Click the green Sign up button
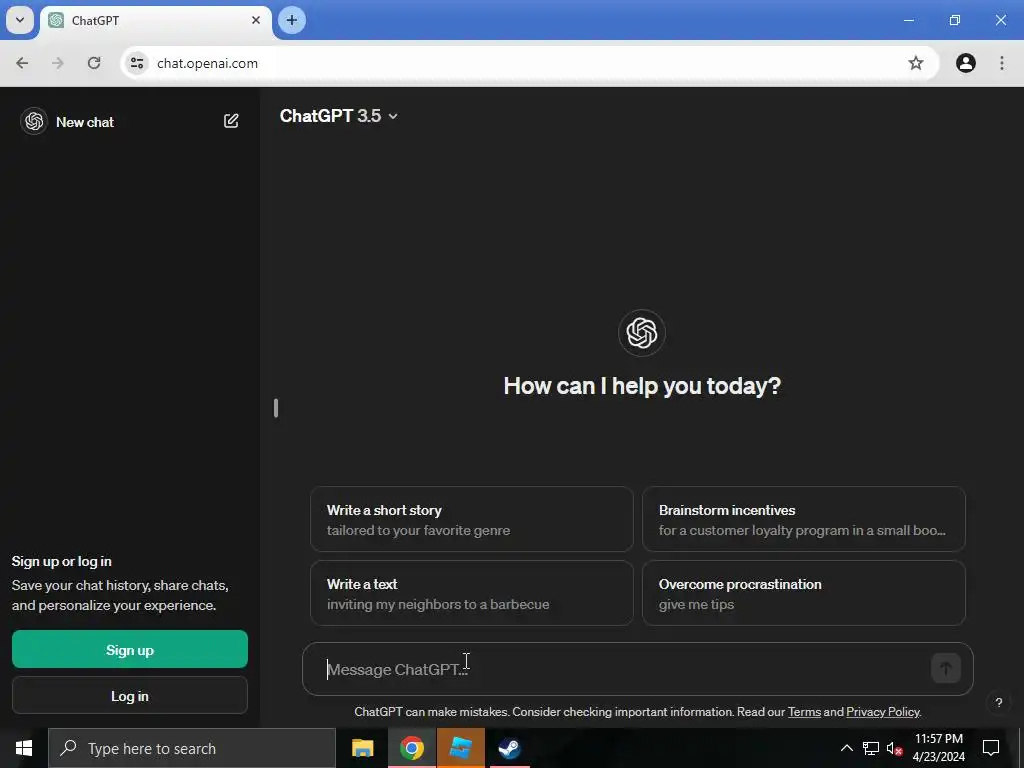Image resolution: width=1024 pixels, height=768 pixels. tap(130, 649)
